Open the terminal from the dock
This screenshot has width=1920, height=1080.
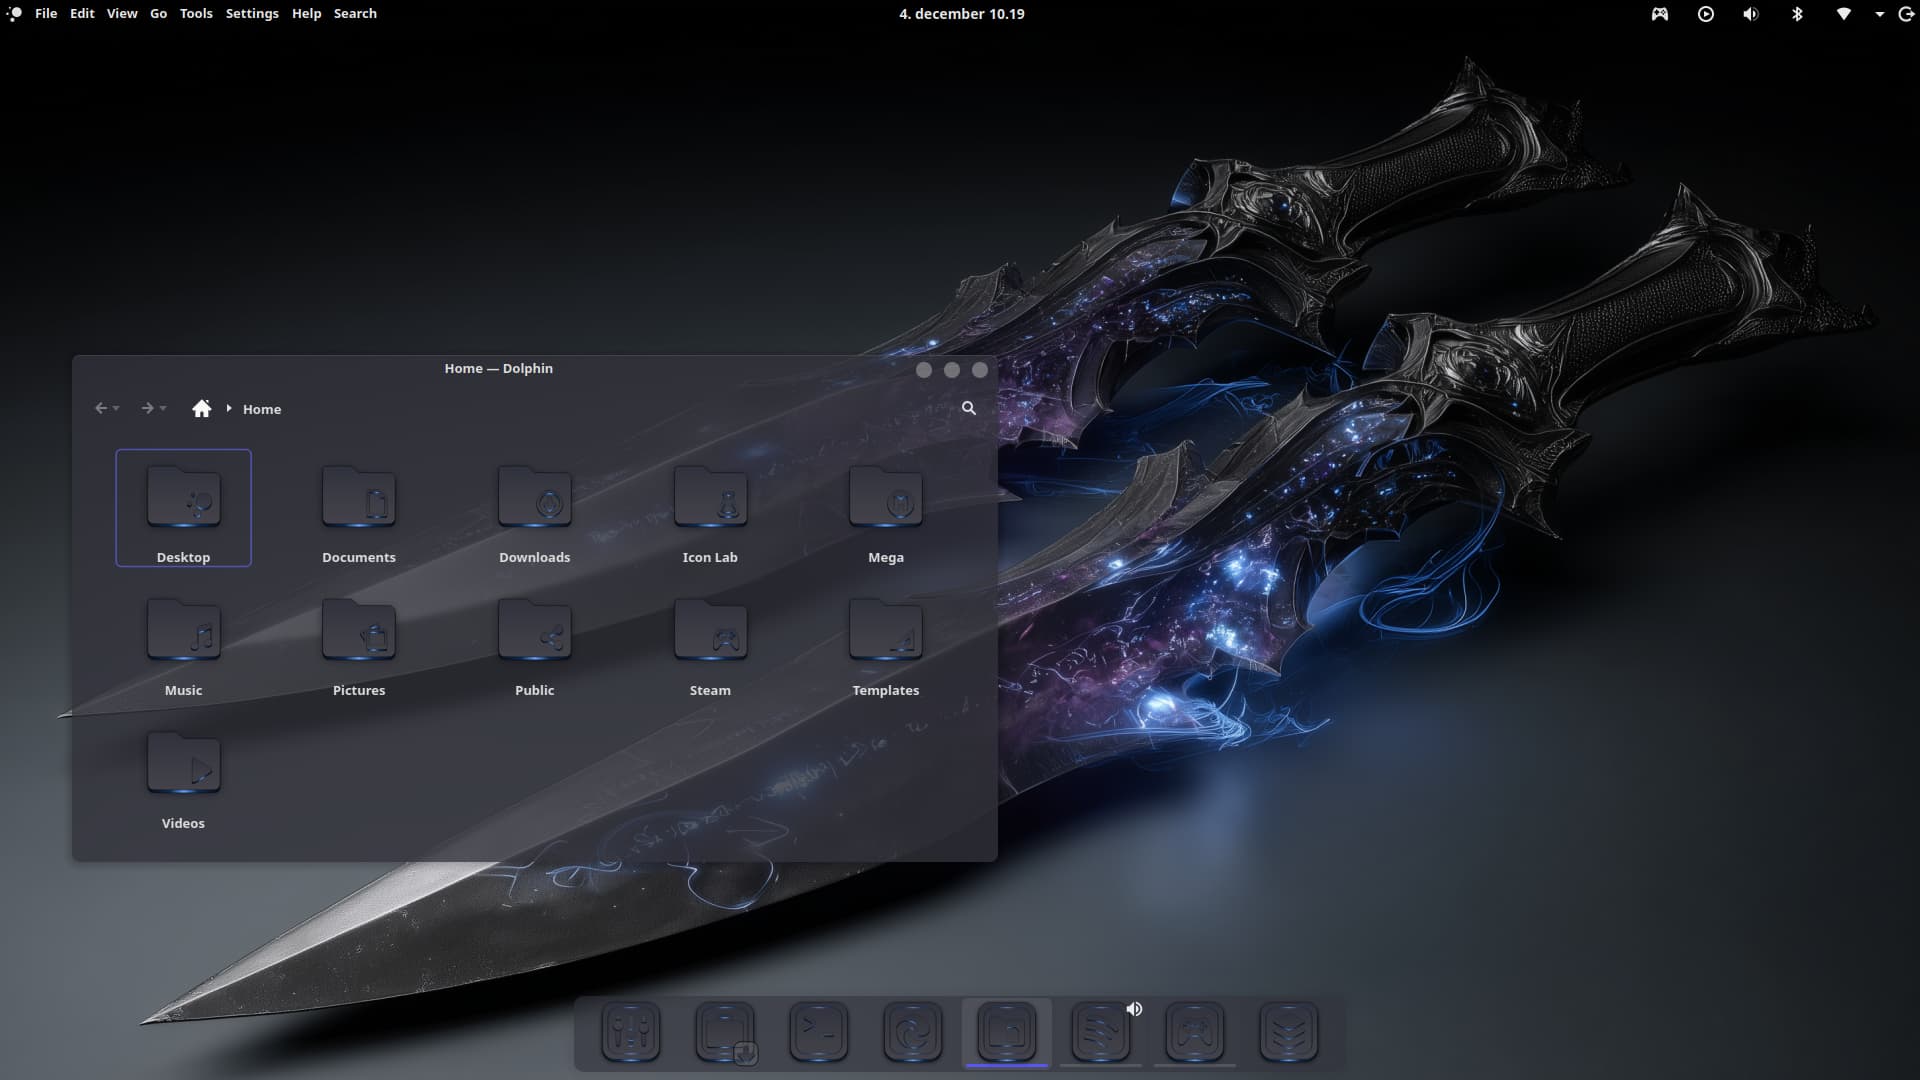pos(819,1032)
